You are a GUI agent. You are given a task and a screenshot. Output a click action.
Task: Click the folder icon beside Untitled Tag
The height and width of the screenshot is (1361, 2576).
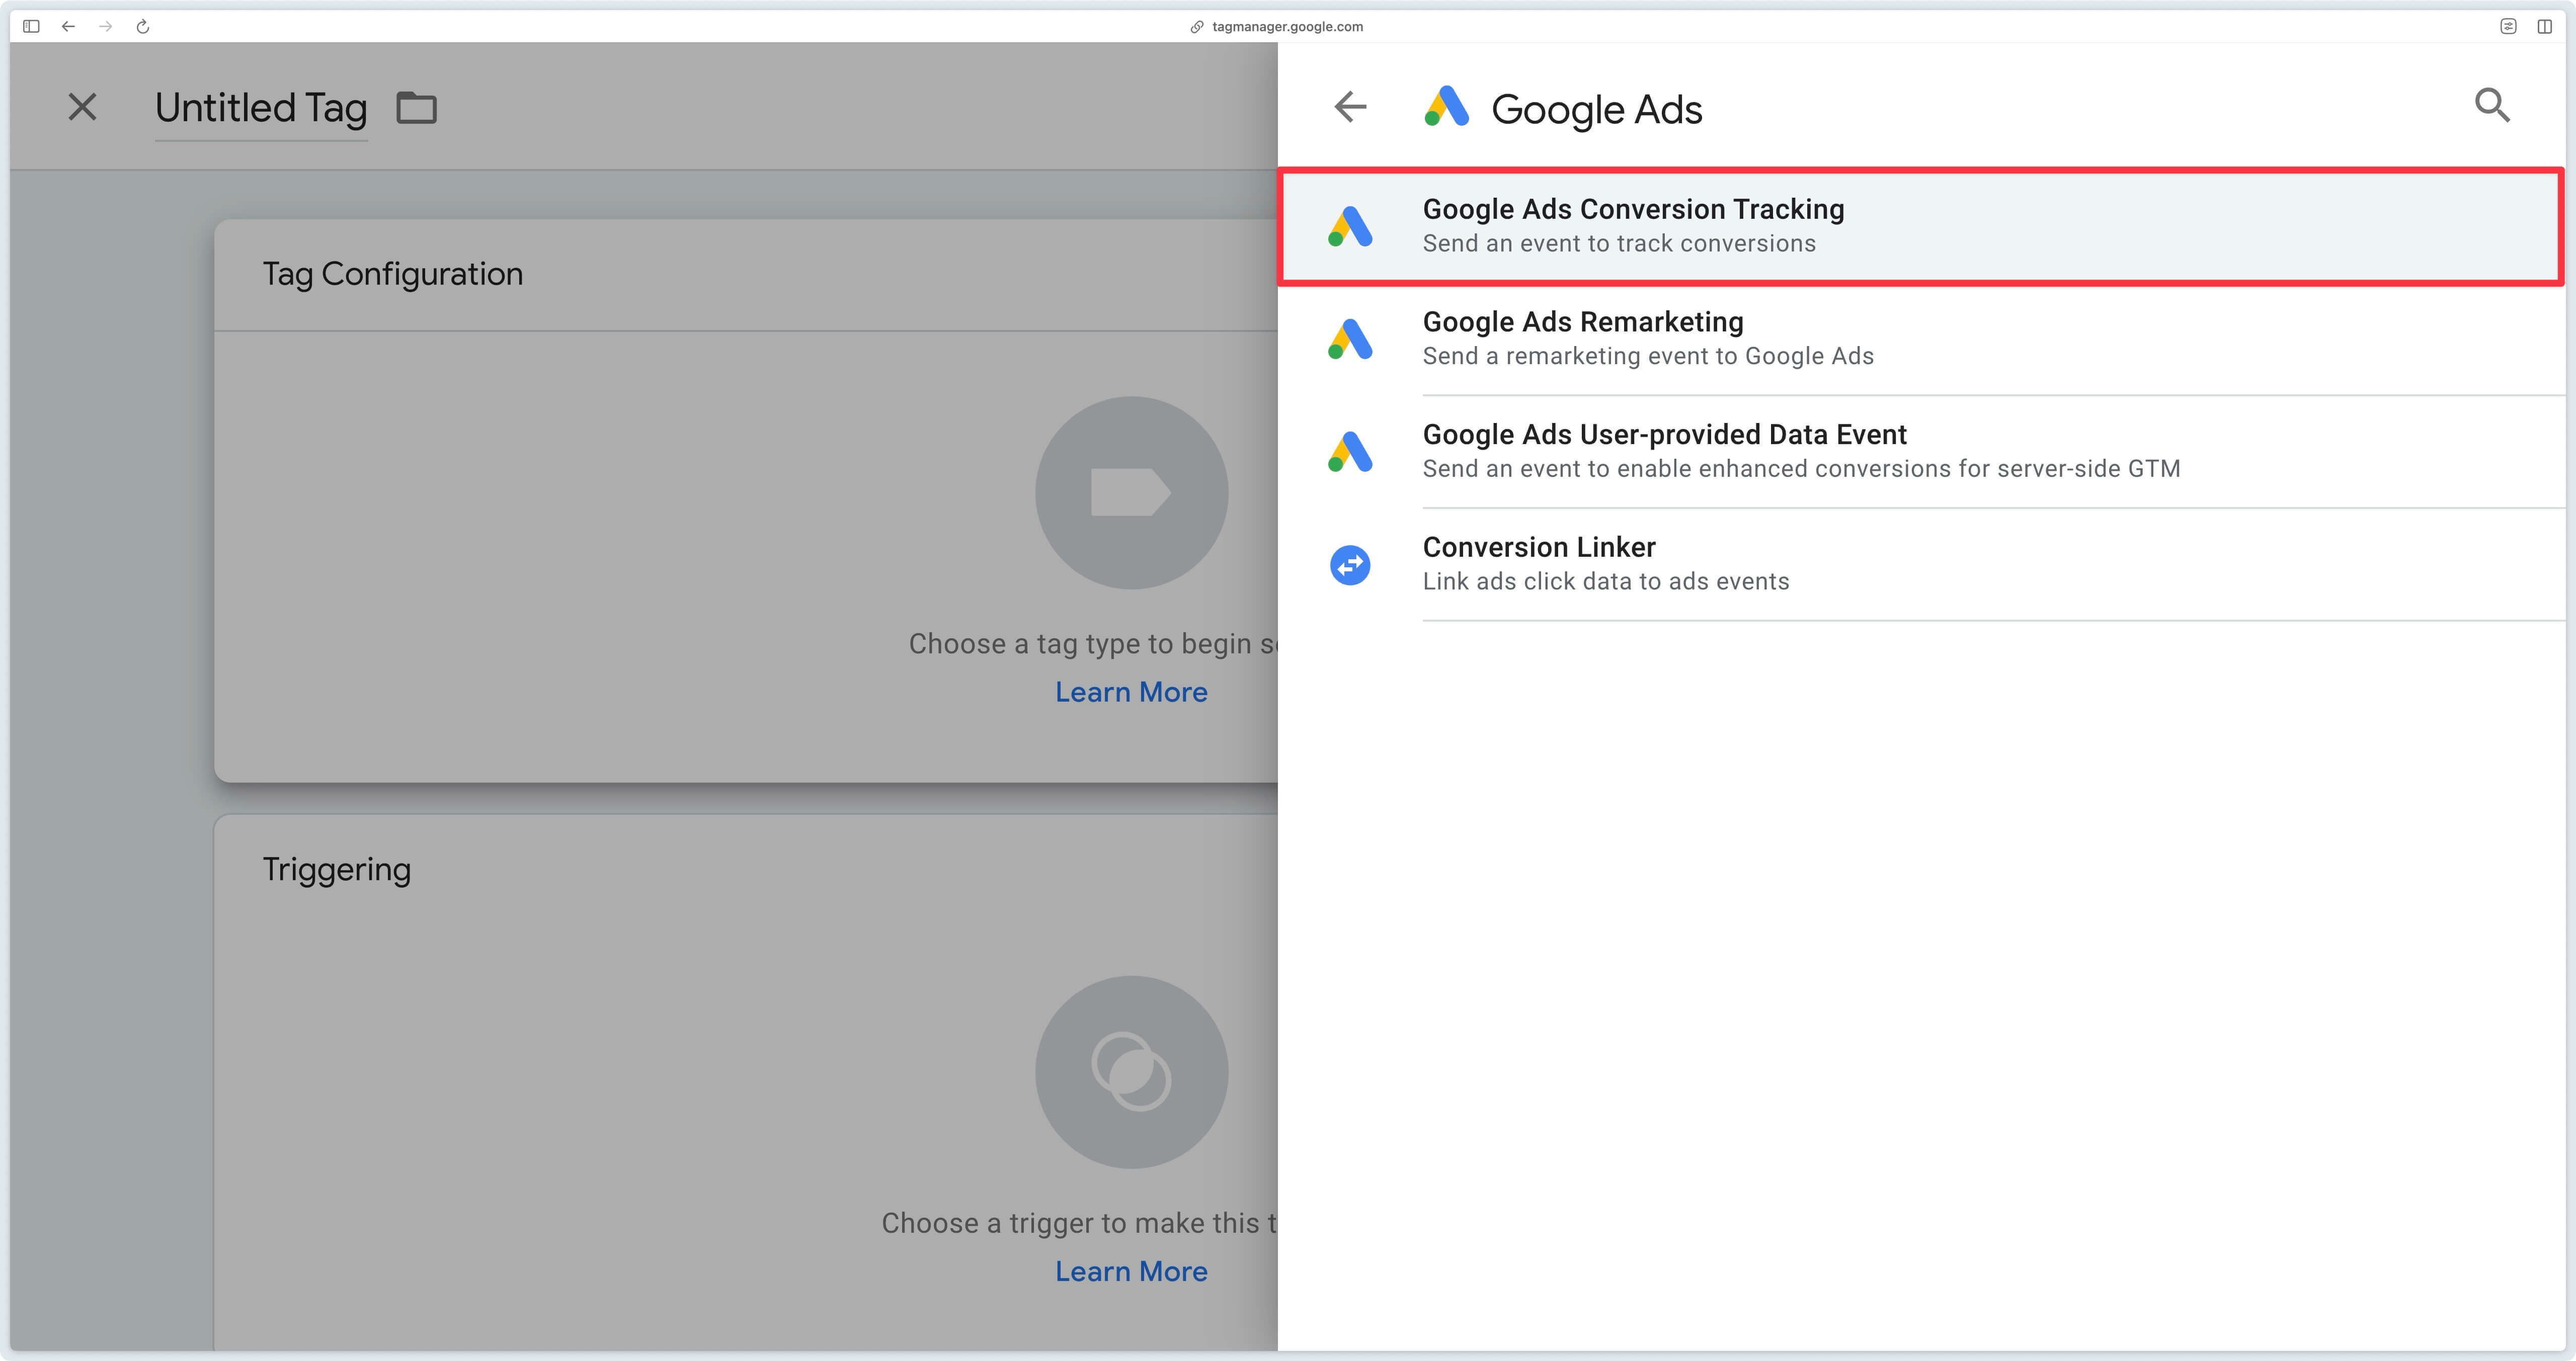pyautogui.click(x=416, y=107)
